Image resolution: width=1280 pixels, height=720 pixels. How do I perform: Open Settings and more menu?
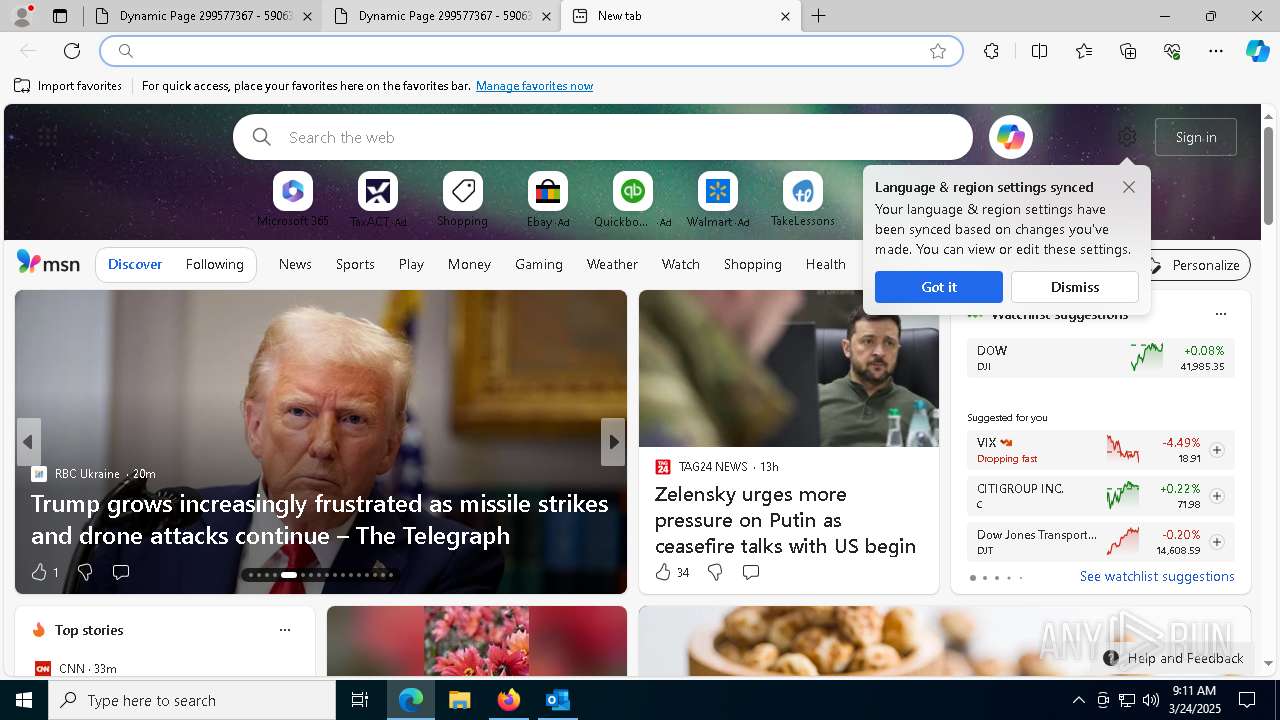1216,51
